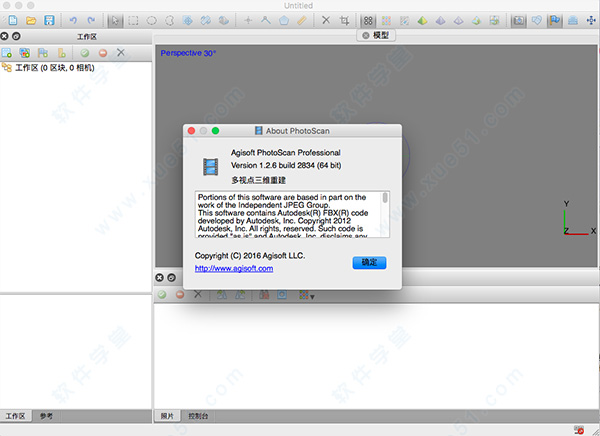Click disable cameras icon in photos pane
Screen dimensions: 600x436
pos(180,294)
